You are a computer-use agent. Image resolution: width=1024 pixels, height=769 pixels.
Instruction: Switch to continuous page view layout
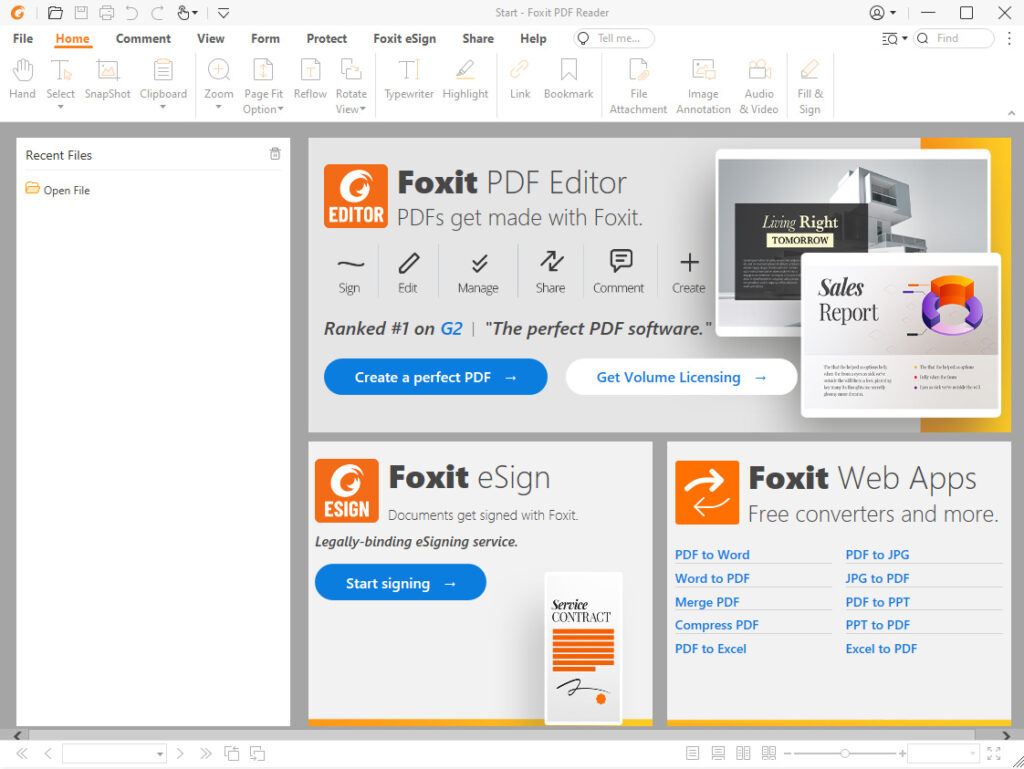point(718,753)
